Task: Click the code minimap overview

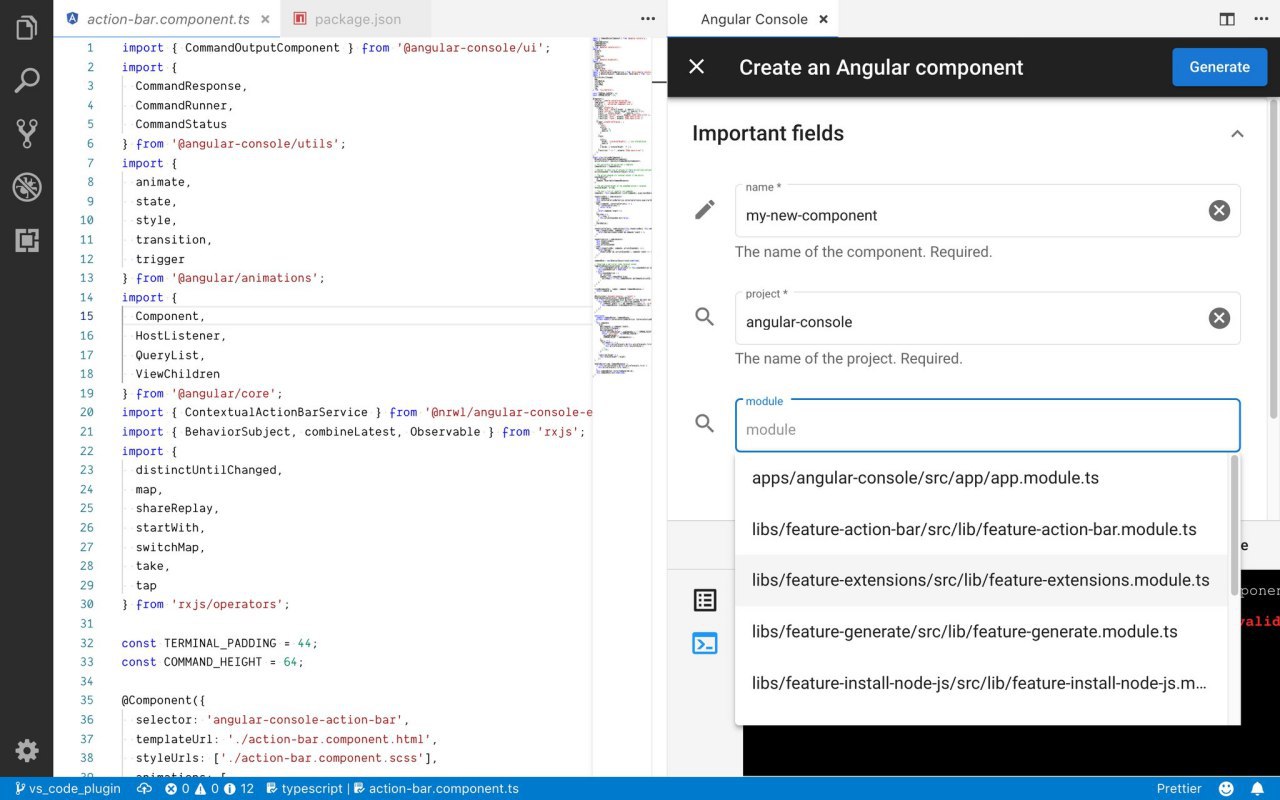Action: click(x=623, y=210)
